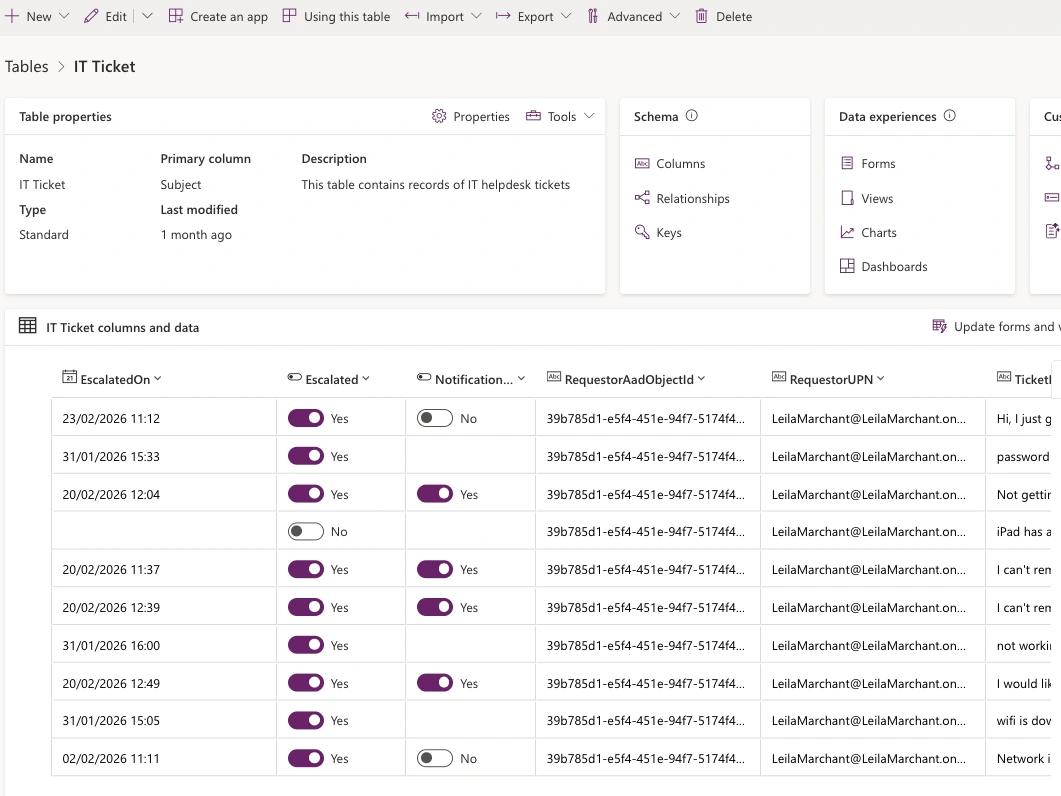Screen dimensions: 1061x796
Task: Click the Properties gear icon
Action: 439,117
